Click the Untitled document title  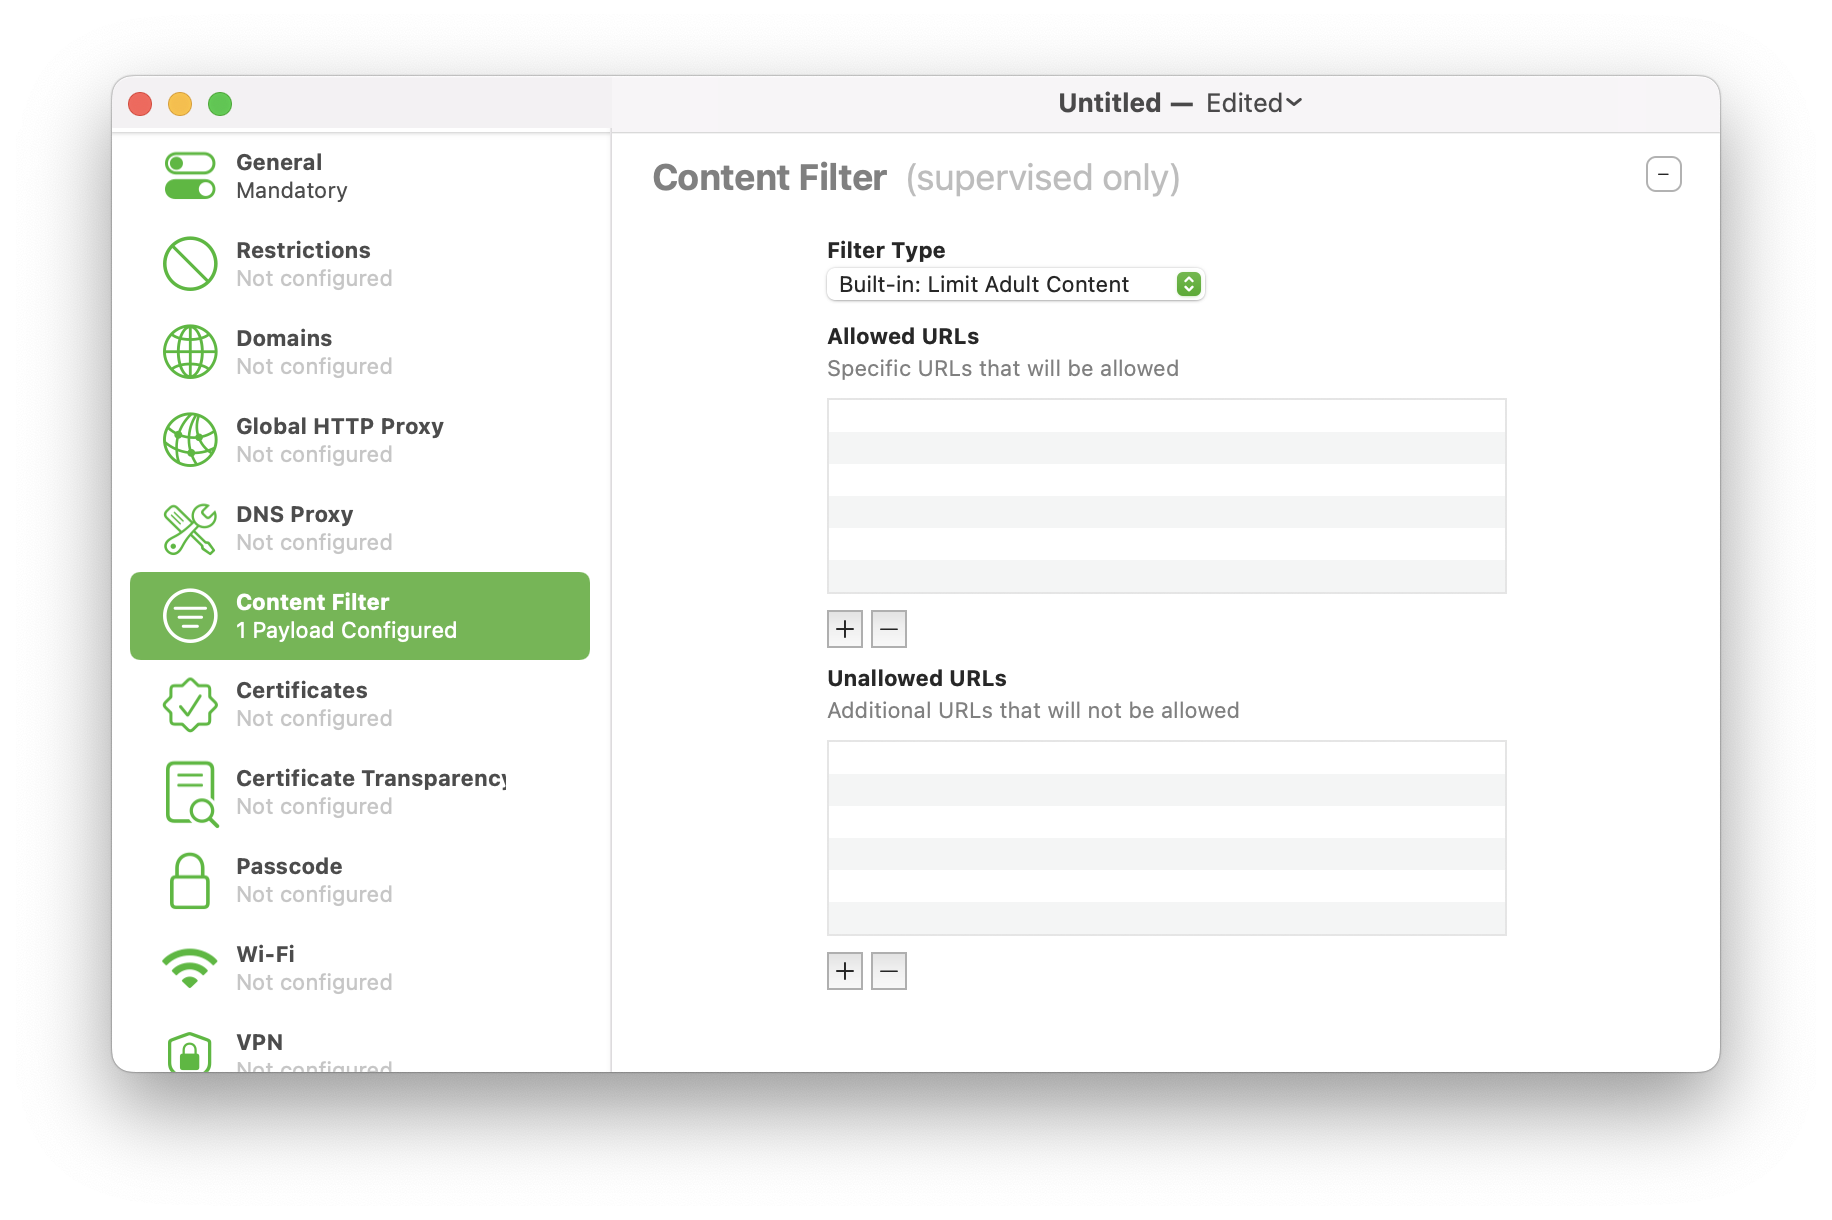coord(1110,103)
